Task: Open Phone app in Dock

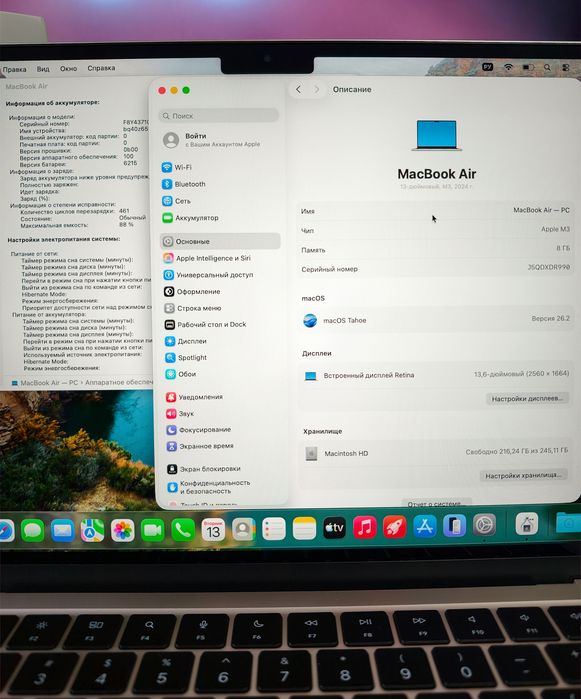Action: click(x=183, y=530)
